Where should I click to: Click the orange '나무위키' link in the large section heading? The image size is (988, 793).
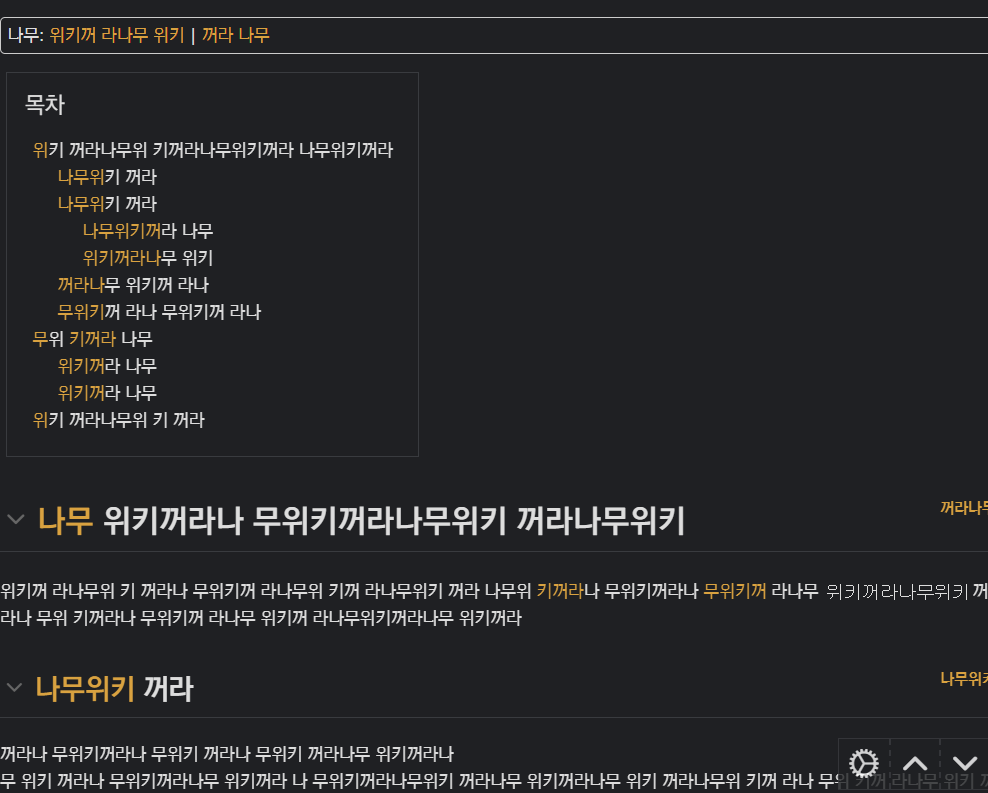pos(85,688)
